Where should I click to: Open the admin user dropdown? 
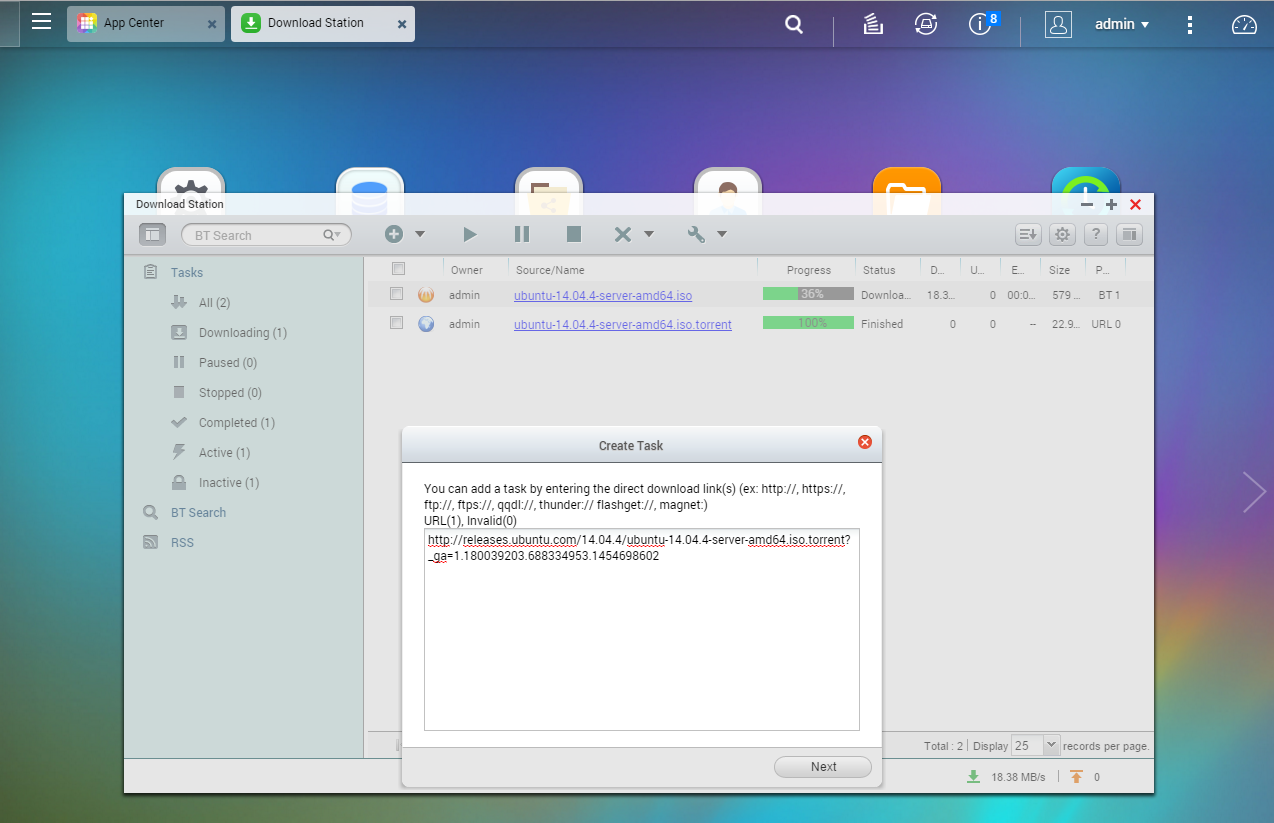point(1122,25)
